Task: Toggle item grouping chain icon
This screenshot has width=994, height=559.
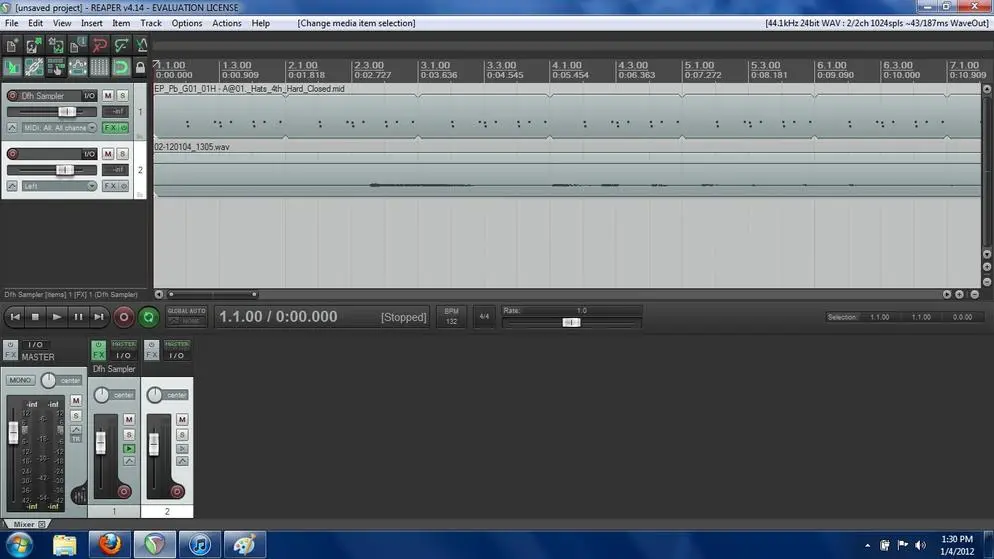Action: click(x=34, y=67)
